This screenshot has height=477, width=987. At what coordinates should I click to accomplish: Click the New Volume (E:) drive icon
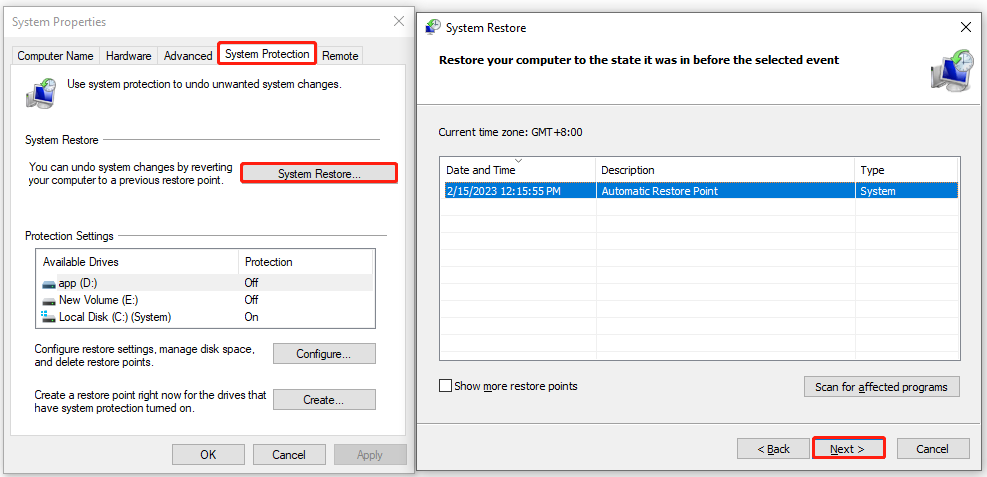(48, 301)
